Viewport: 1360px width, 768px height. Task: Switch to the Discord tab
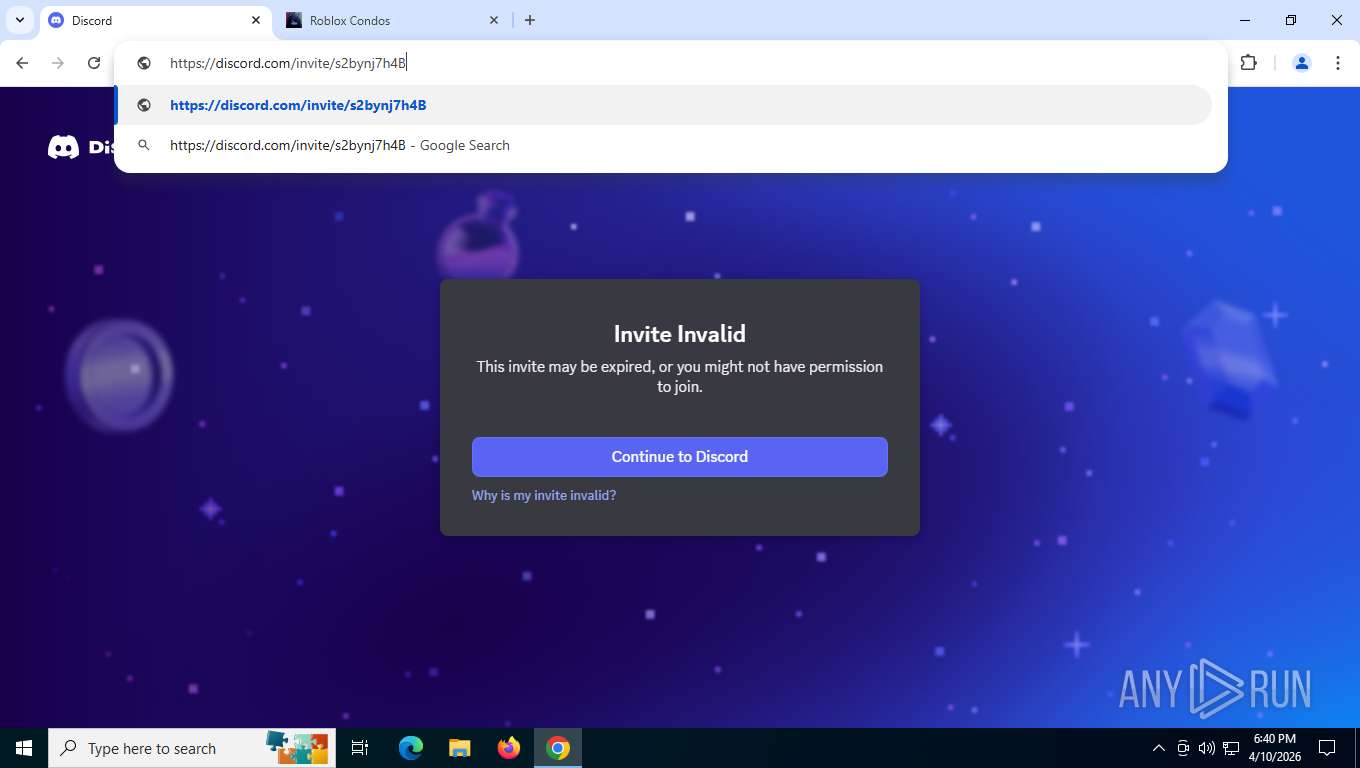tap(156, 20)
